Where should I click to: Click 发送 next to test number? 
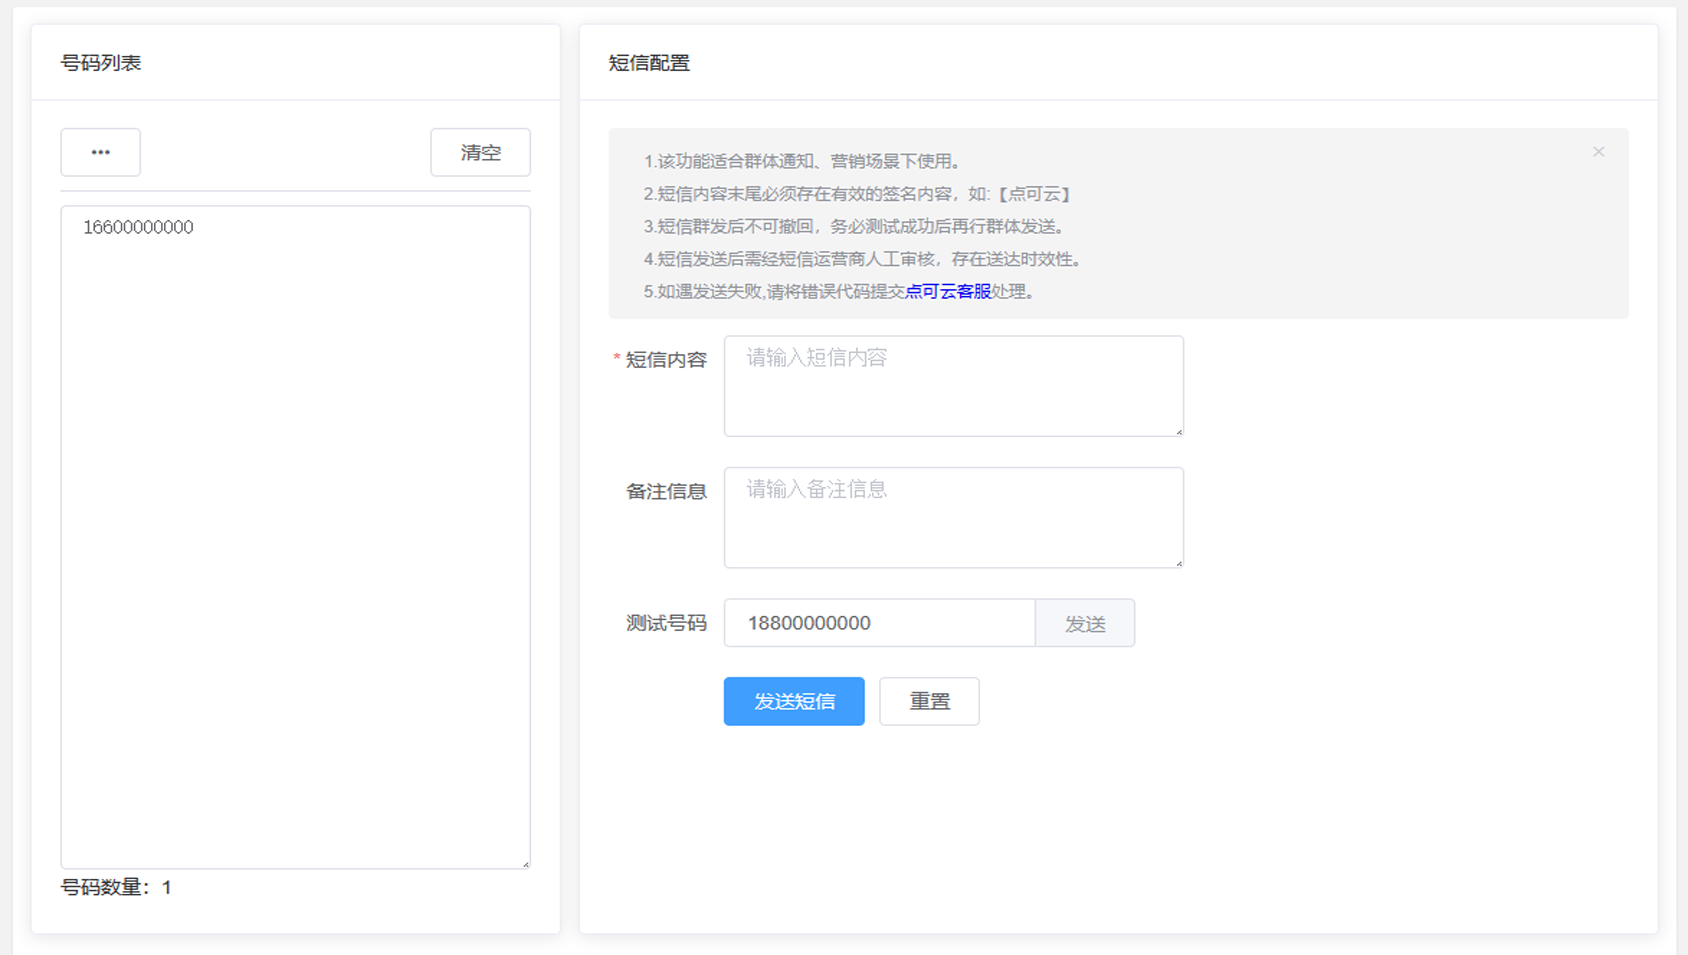1084,623
